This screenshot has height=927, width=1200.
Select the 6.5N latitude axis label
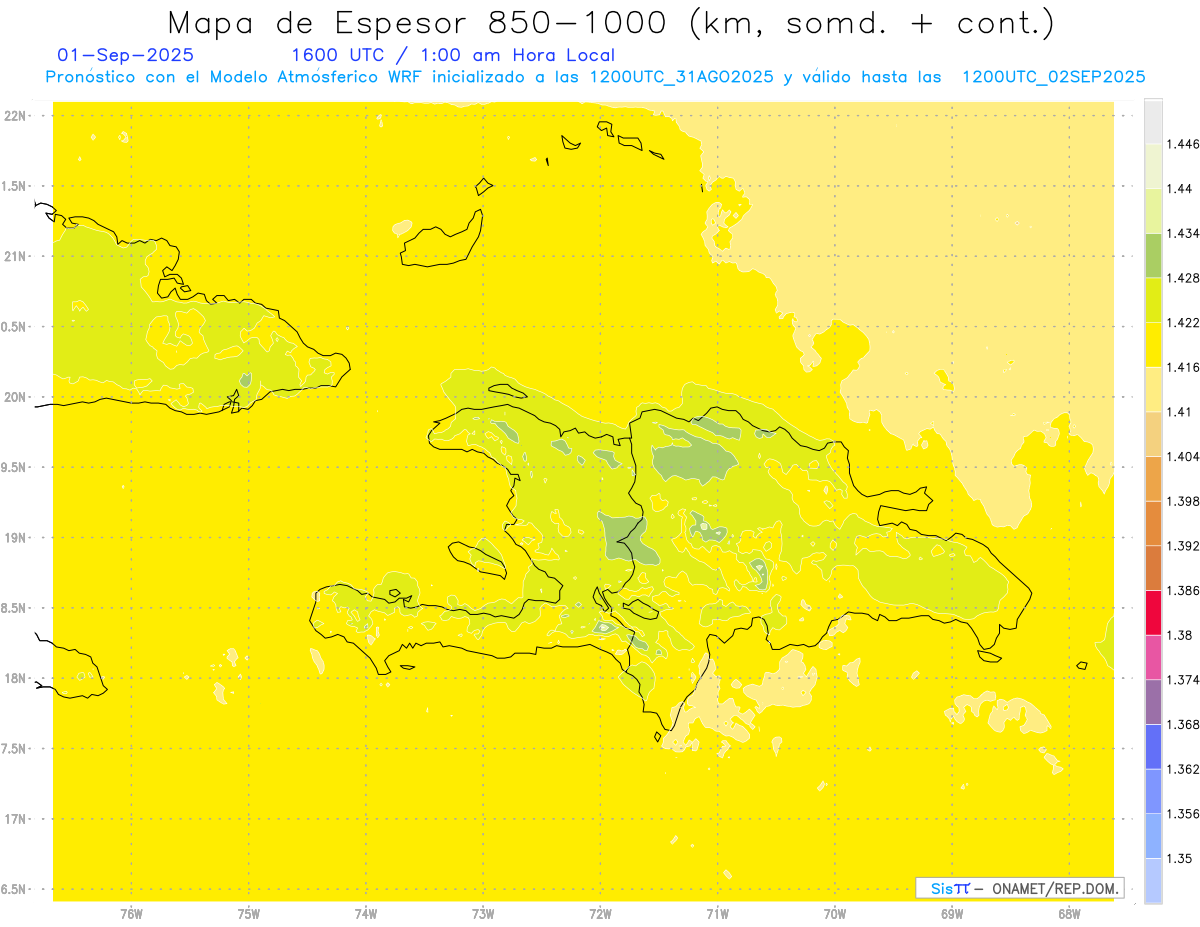[x=15, y=889]
